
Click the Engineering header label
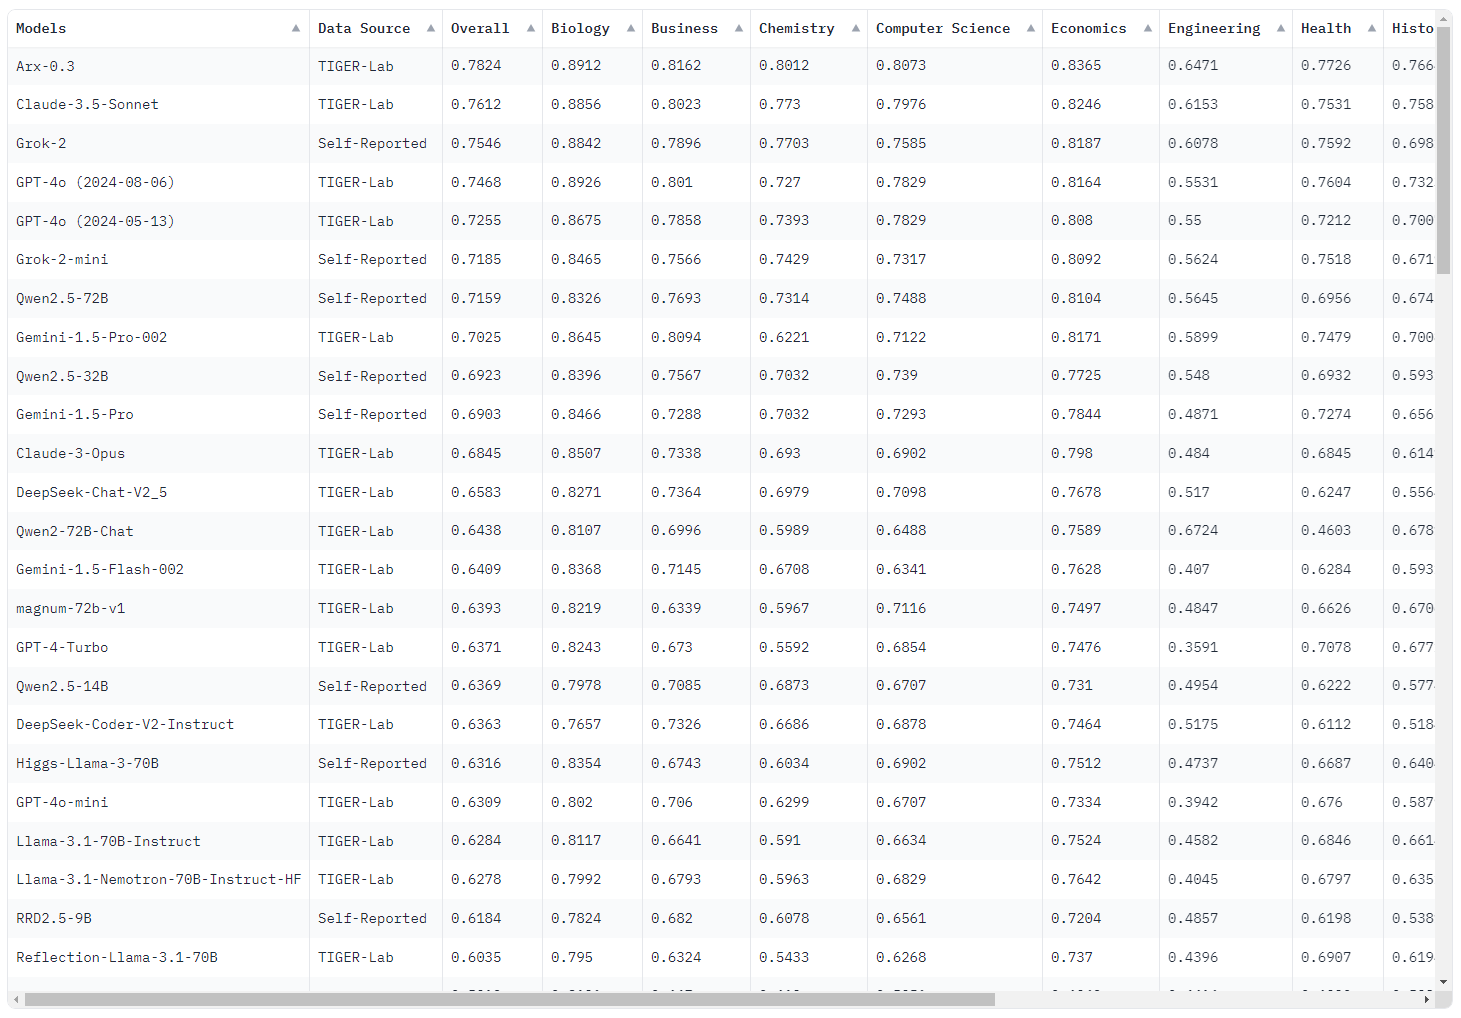tap(1214, 28)
